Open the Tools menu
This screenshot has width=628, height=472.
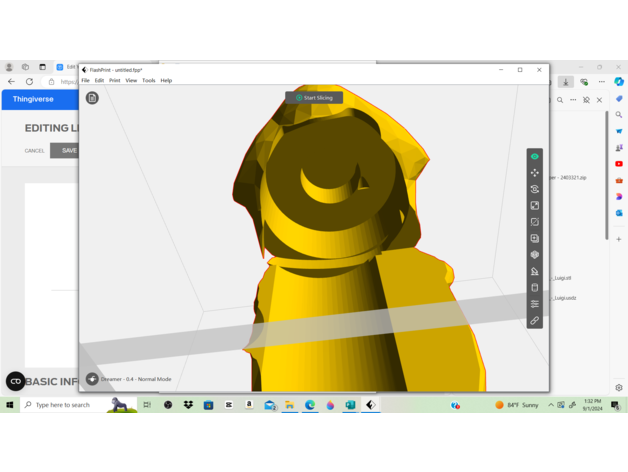point(148,81)
